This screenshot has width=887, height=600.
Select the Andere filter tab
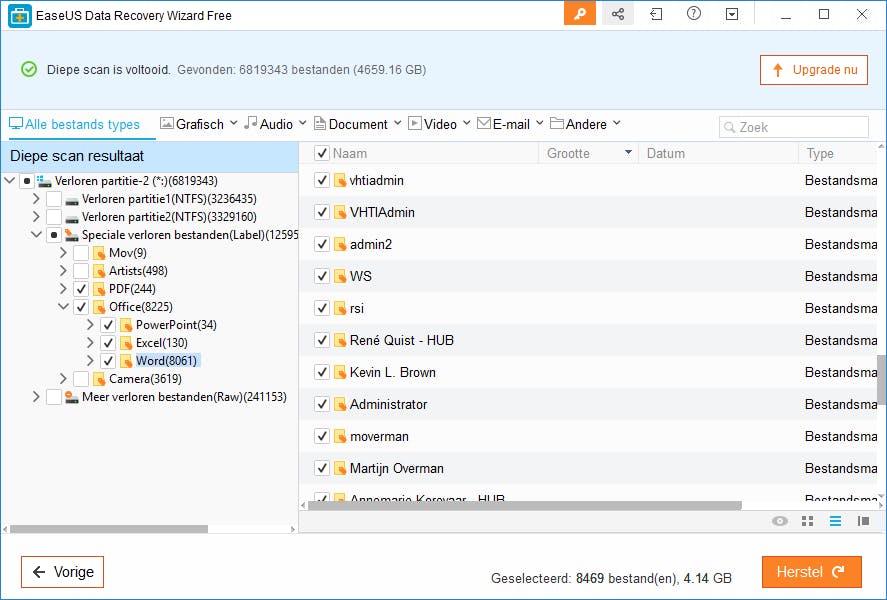579,124
